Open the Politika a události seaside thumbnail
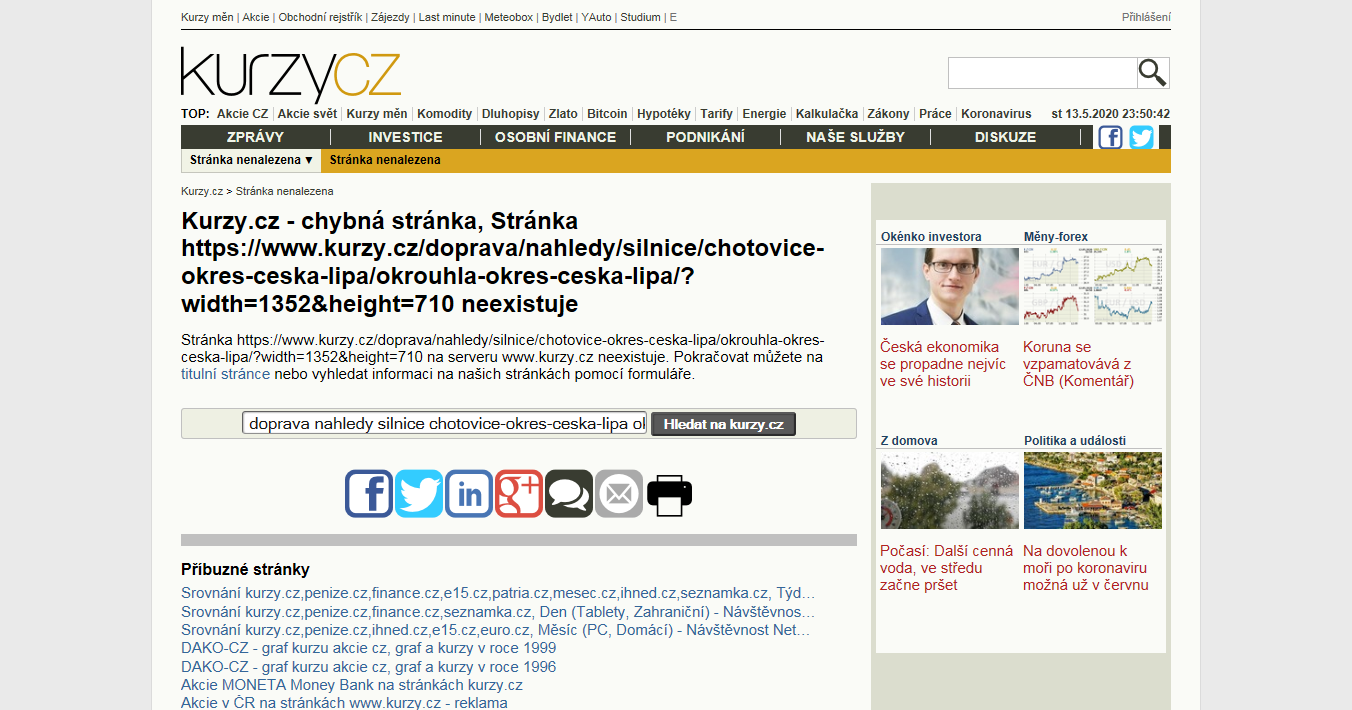1352x710 pixels. click(x=1092, y=490)
